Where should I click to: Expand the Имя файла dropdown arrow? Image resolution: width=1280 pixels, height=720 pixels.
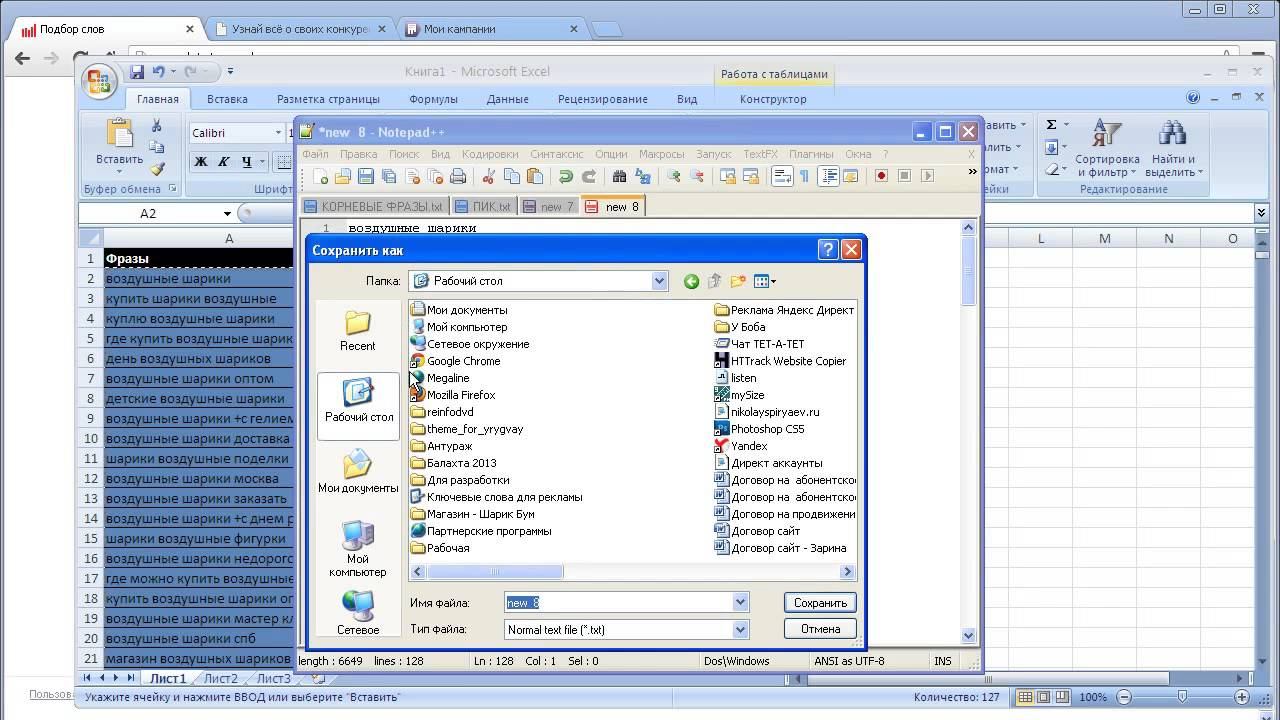click(740, 602)
